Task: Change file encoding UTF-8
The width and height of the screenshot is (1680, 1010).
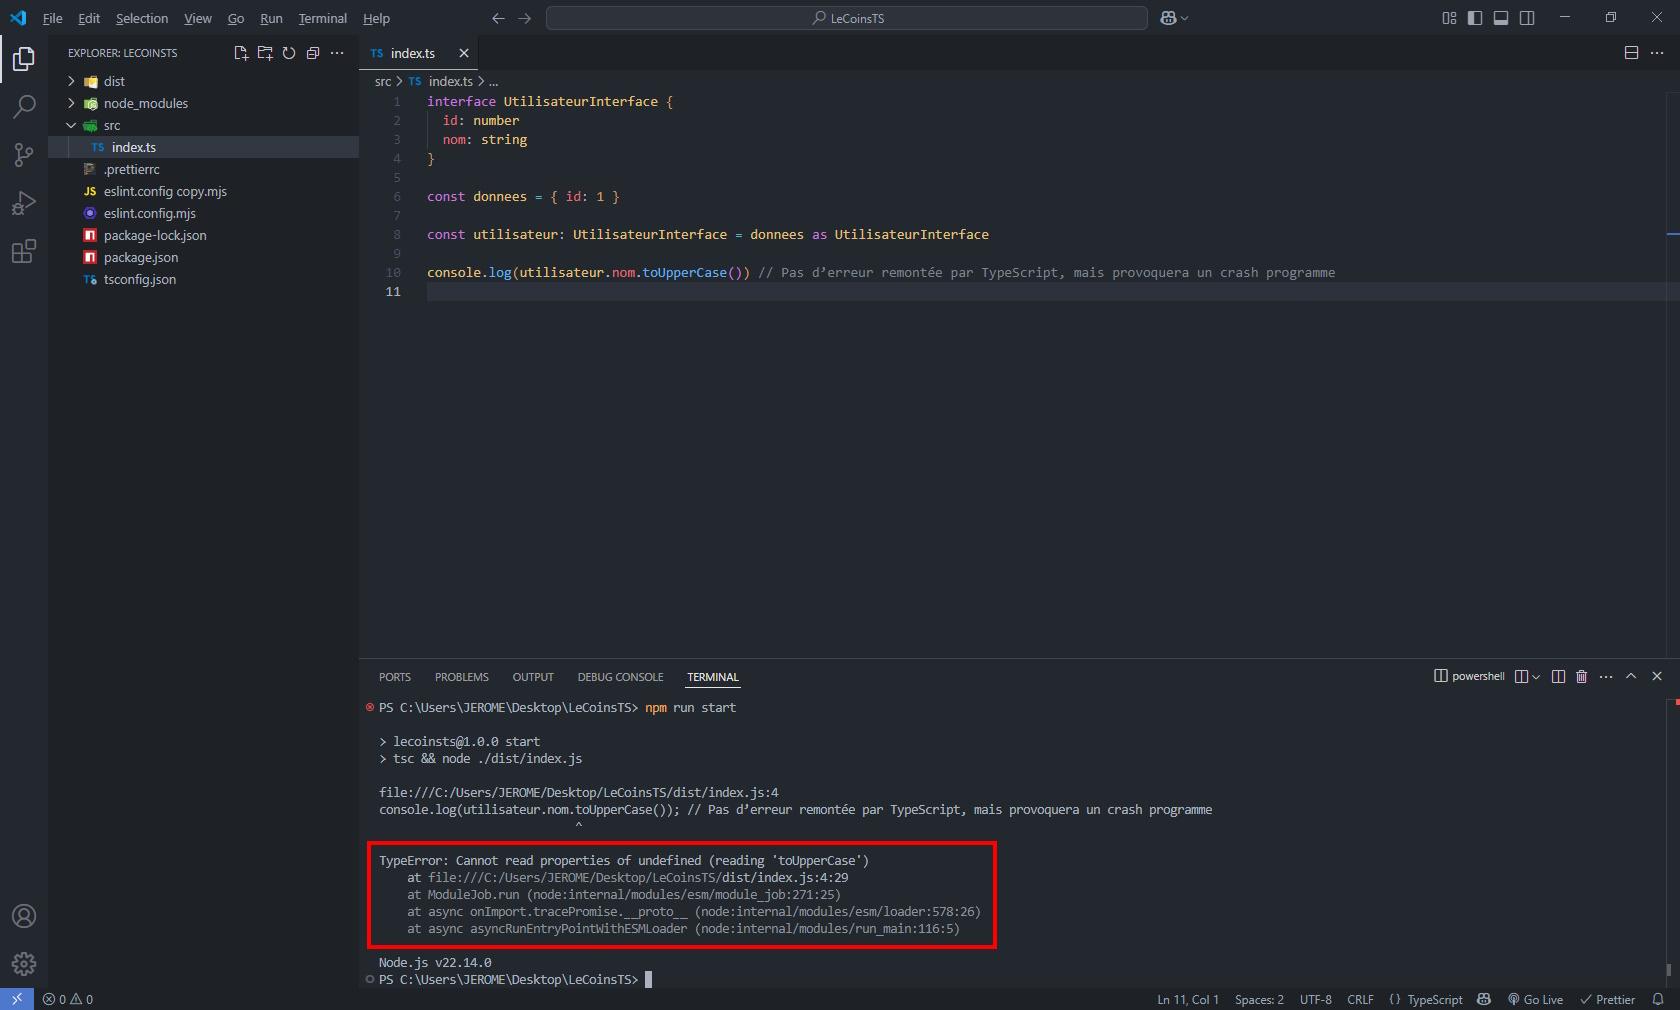Action: click(x=1315, y=999)
